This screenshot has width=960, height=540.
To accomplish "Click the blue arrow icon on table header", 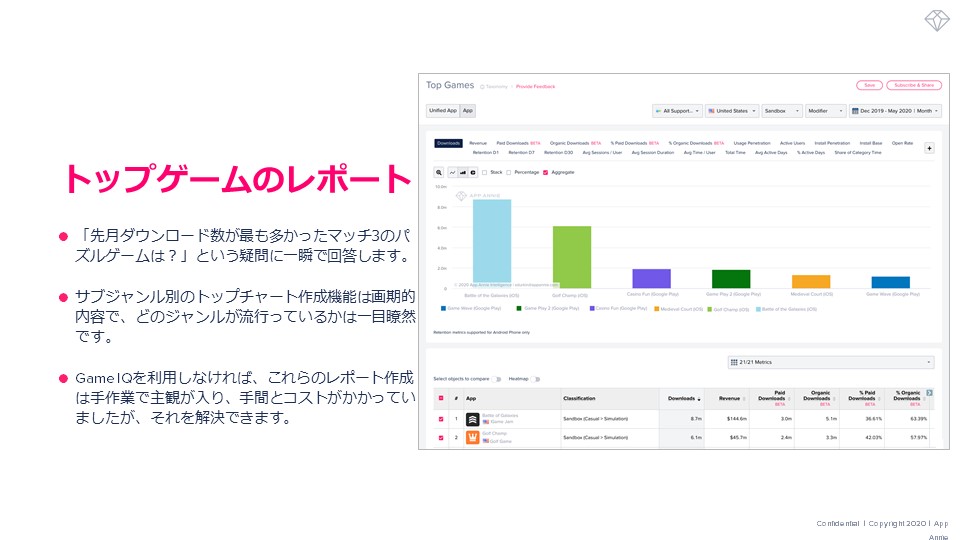I will (929, 393).
